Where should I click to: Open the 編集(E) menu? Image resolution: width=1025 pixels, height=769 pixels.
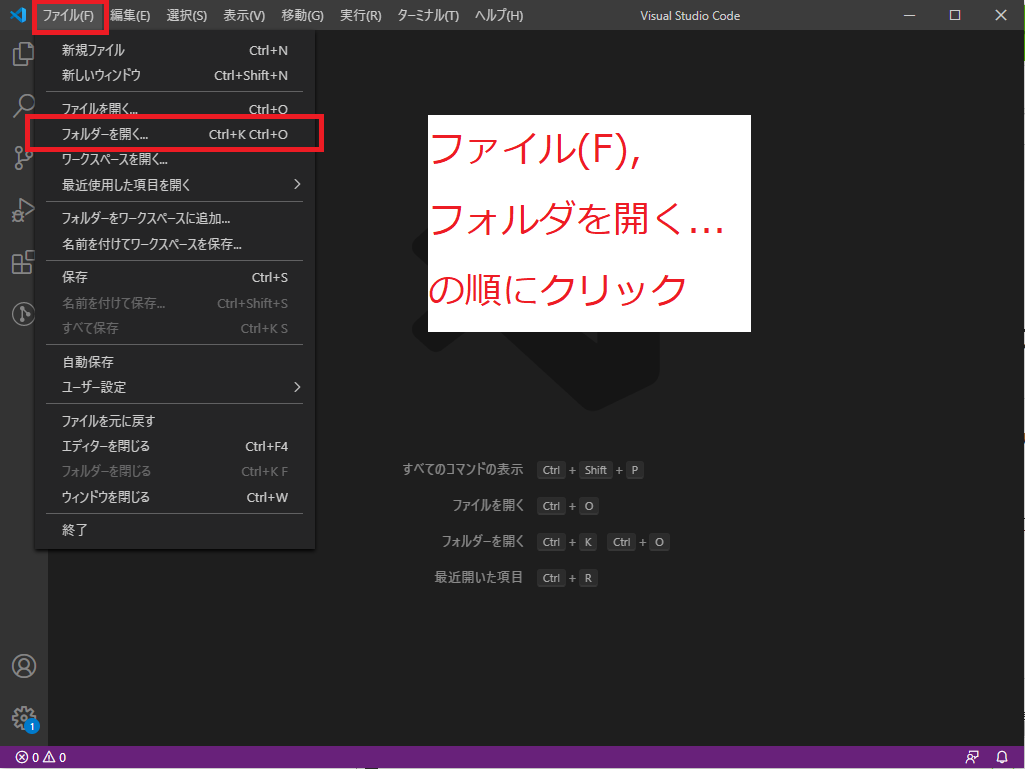click(x=130, y=15)
